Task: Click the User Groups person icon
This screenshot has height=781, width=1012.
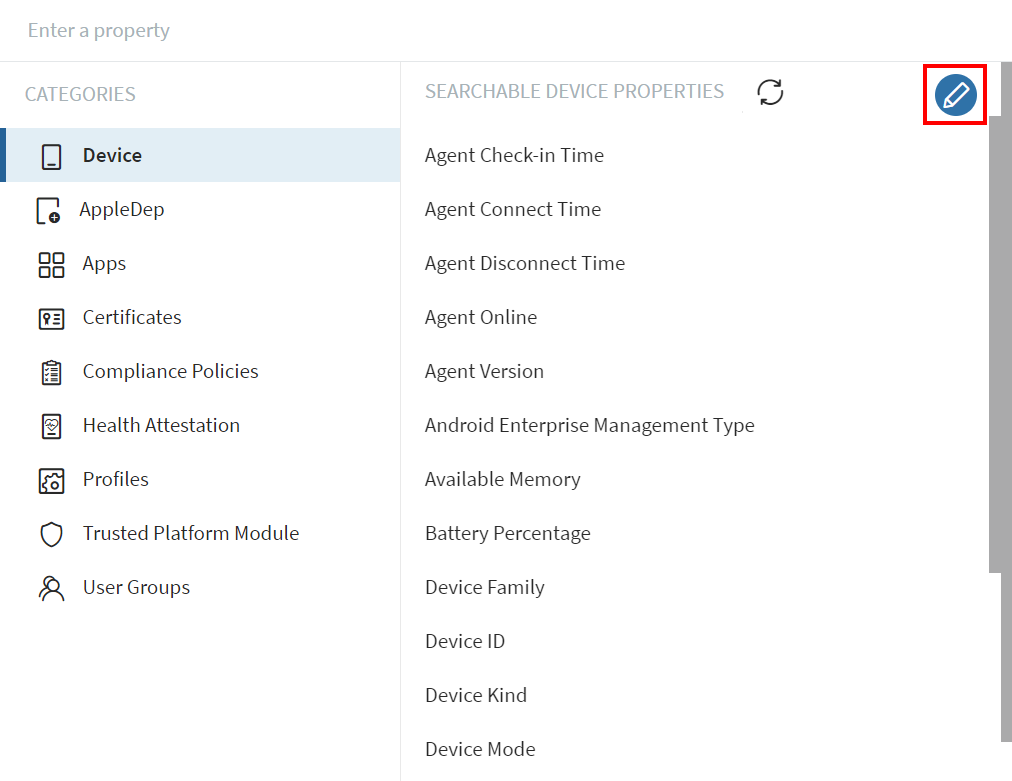Action: (x=51, y=588)
